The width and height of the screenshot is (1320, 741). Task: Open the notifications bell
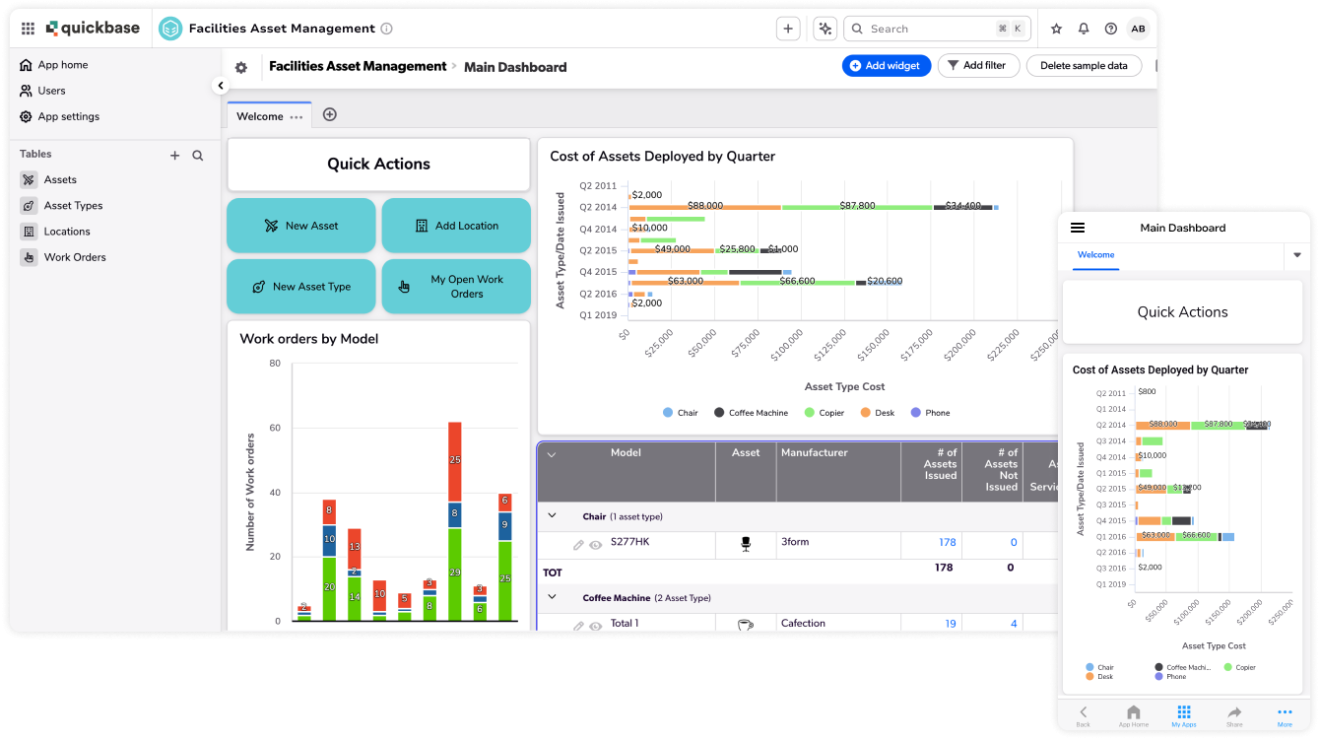1083,28
